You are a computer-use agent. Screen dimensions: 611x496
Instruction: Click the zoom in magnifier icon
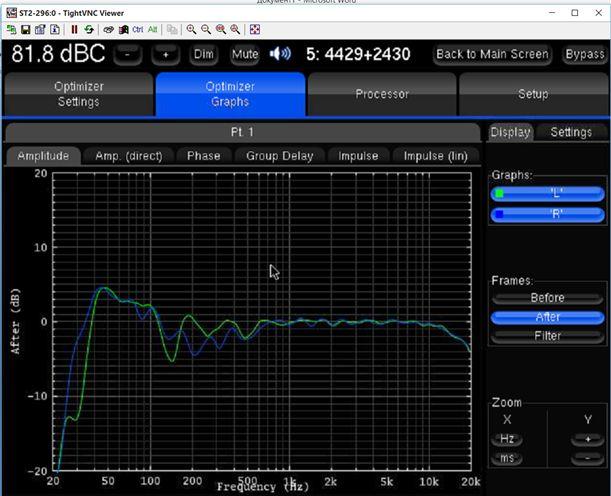[x=191, y=29]
